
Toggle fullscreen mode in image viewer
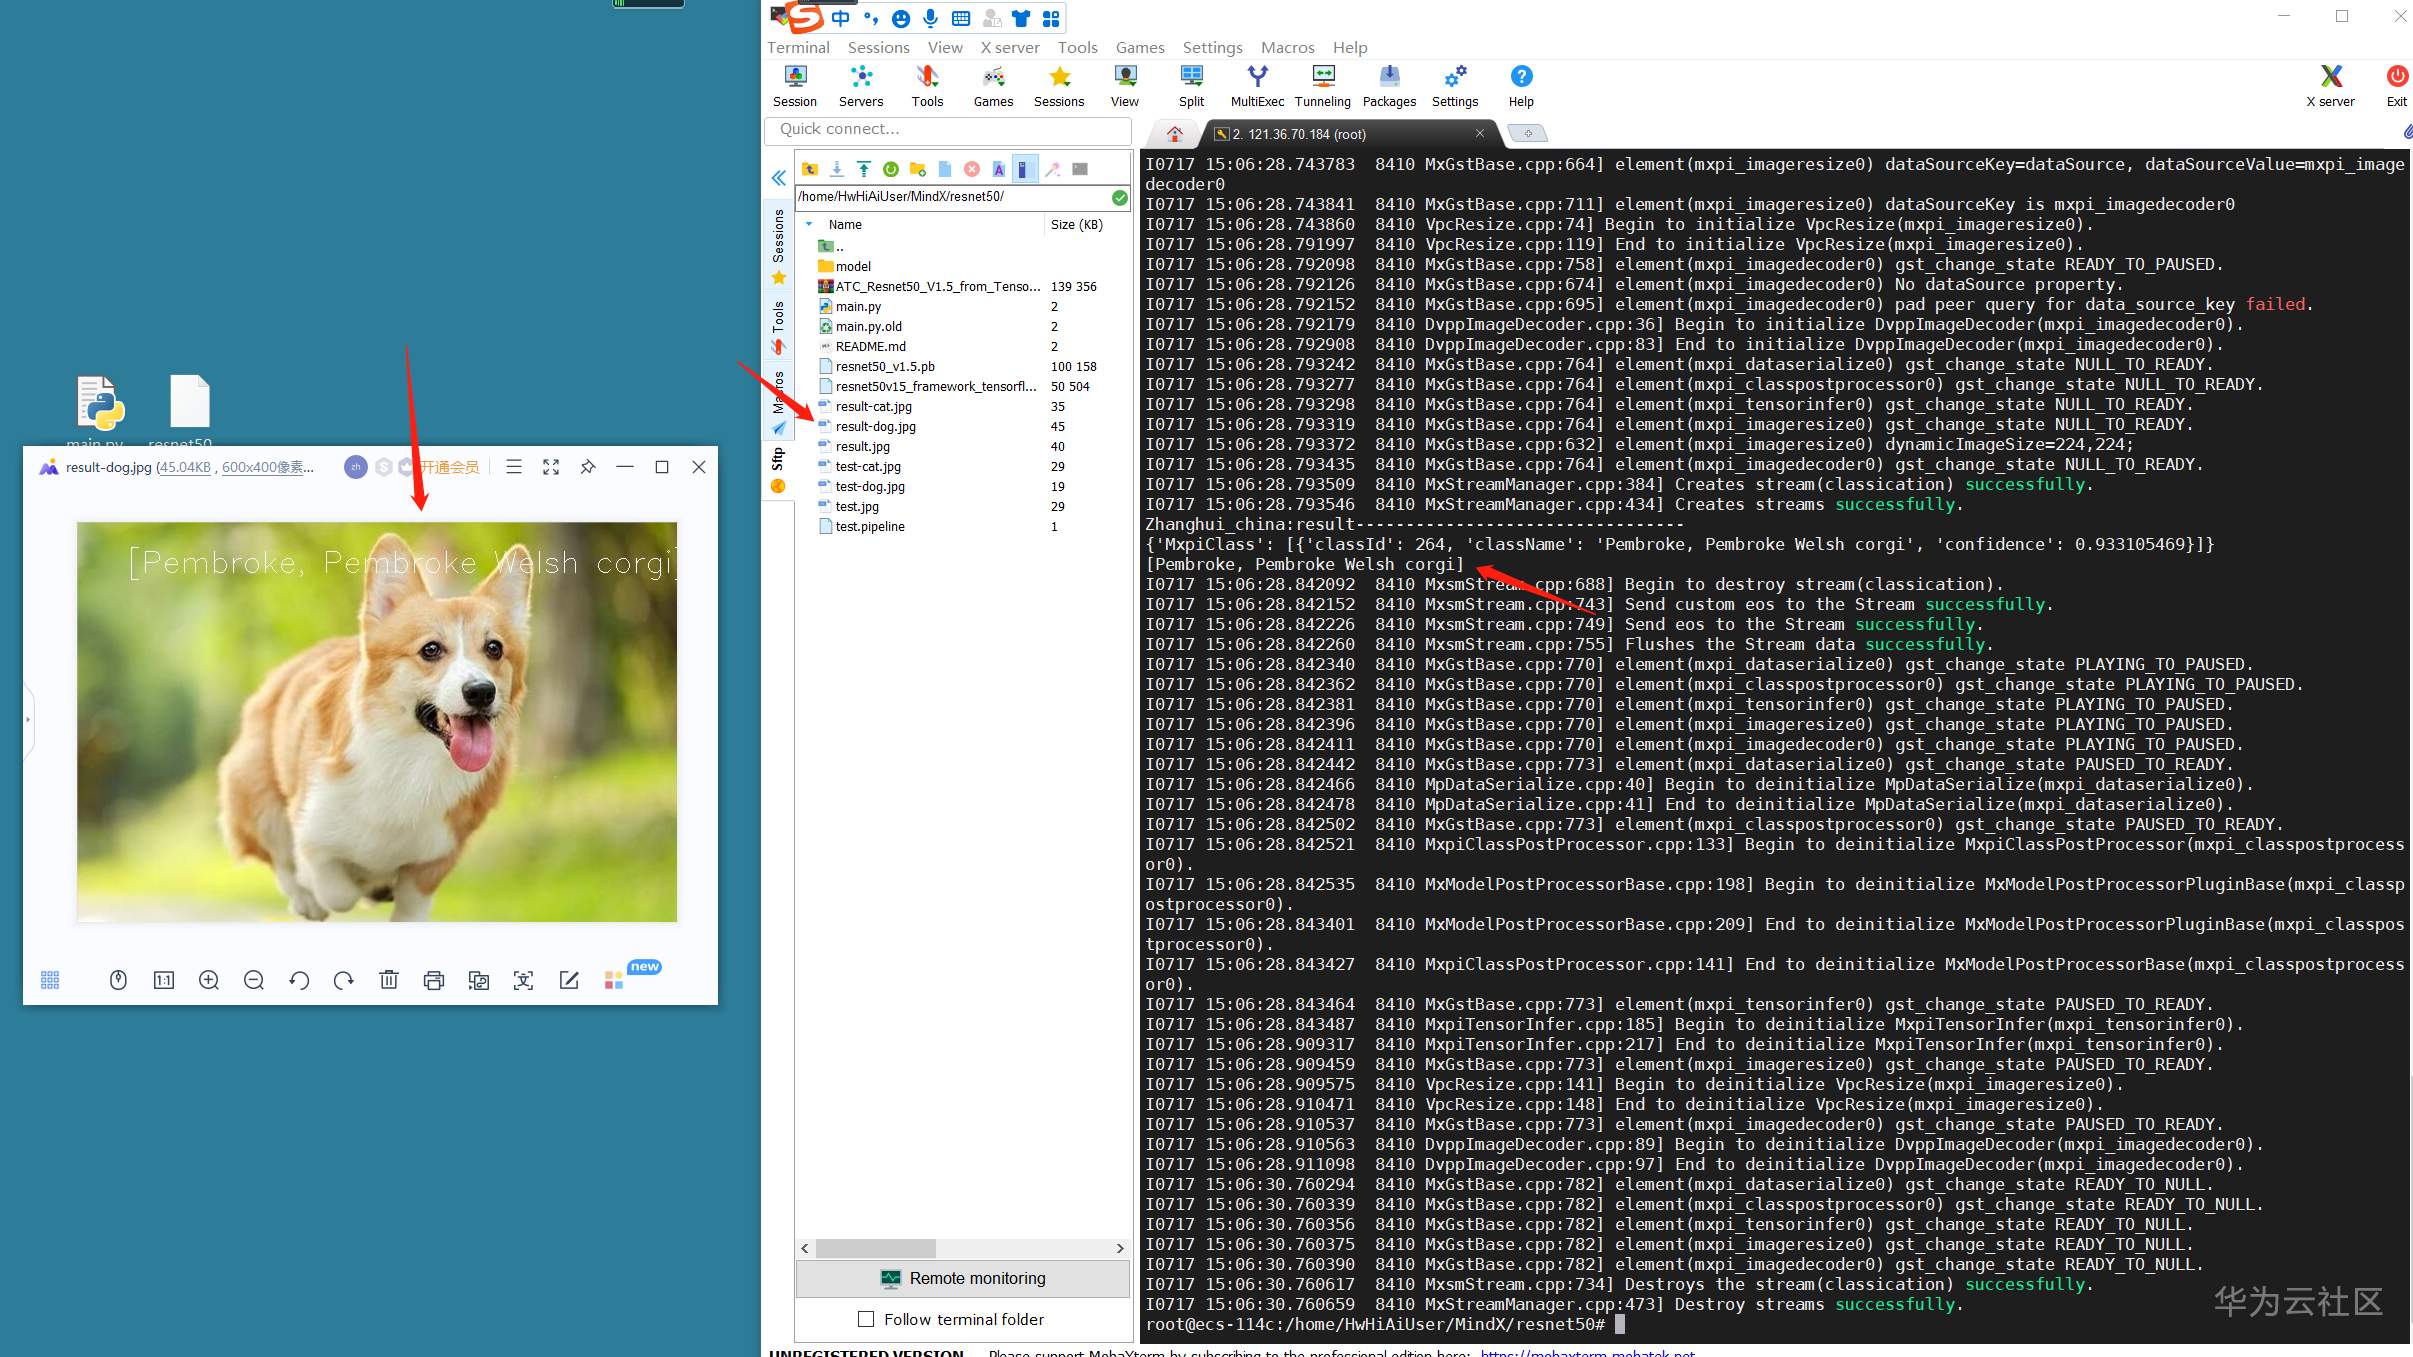(551, 467)
